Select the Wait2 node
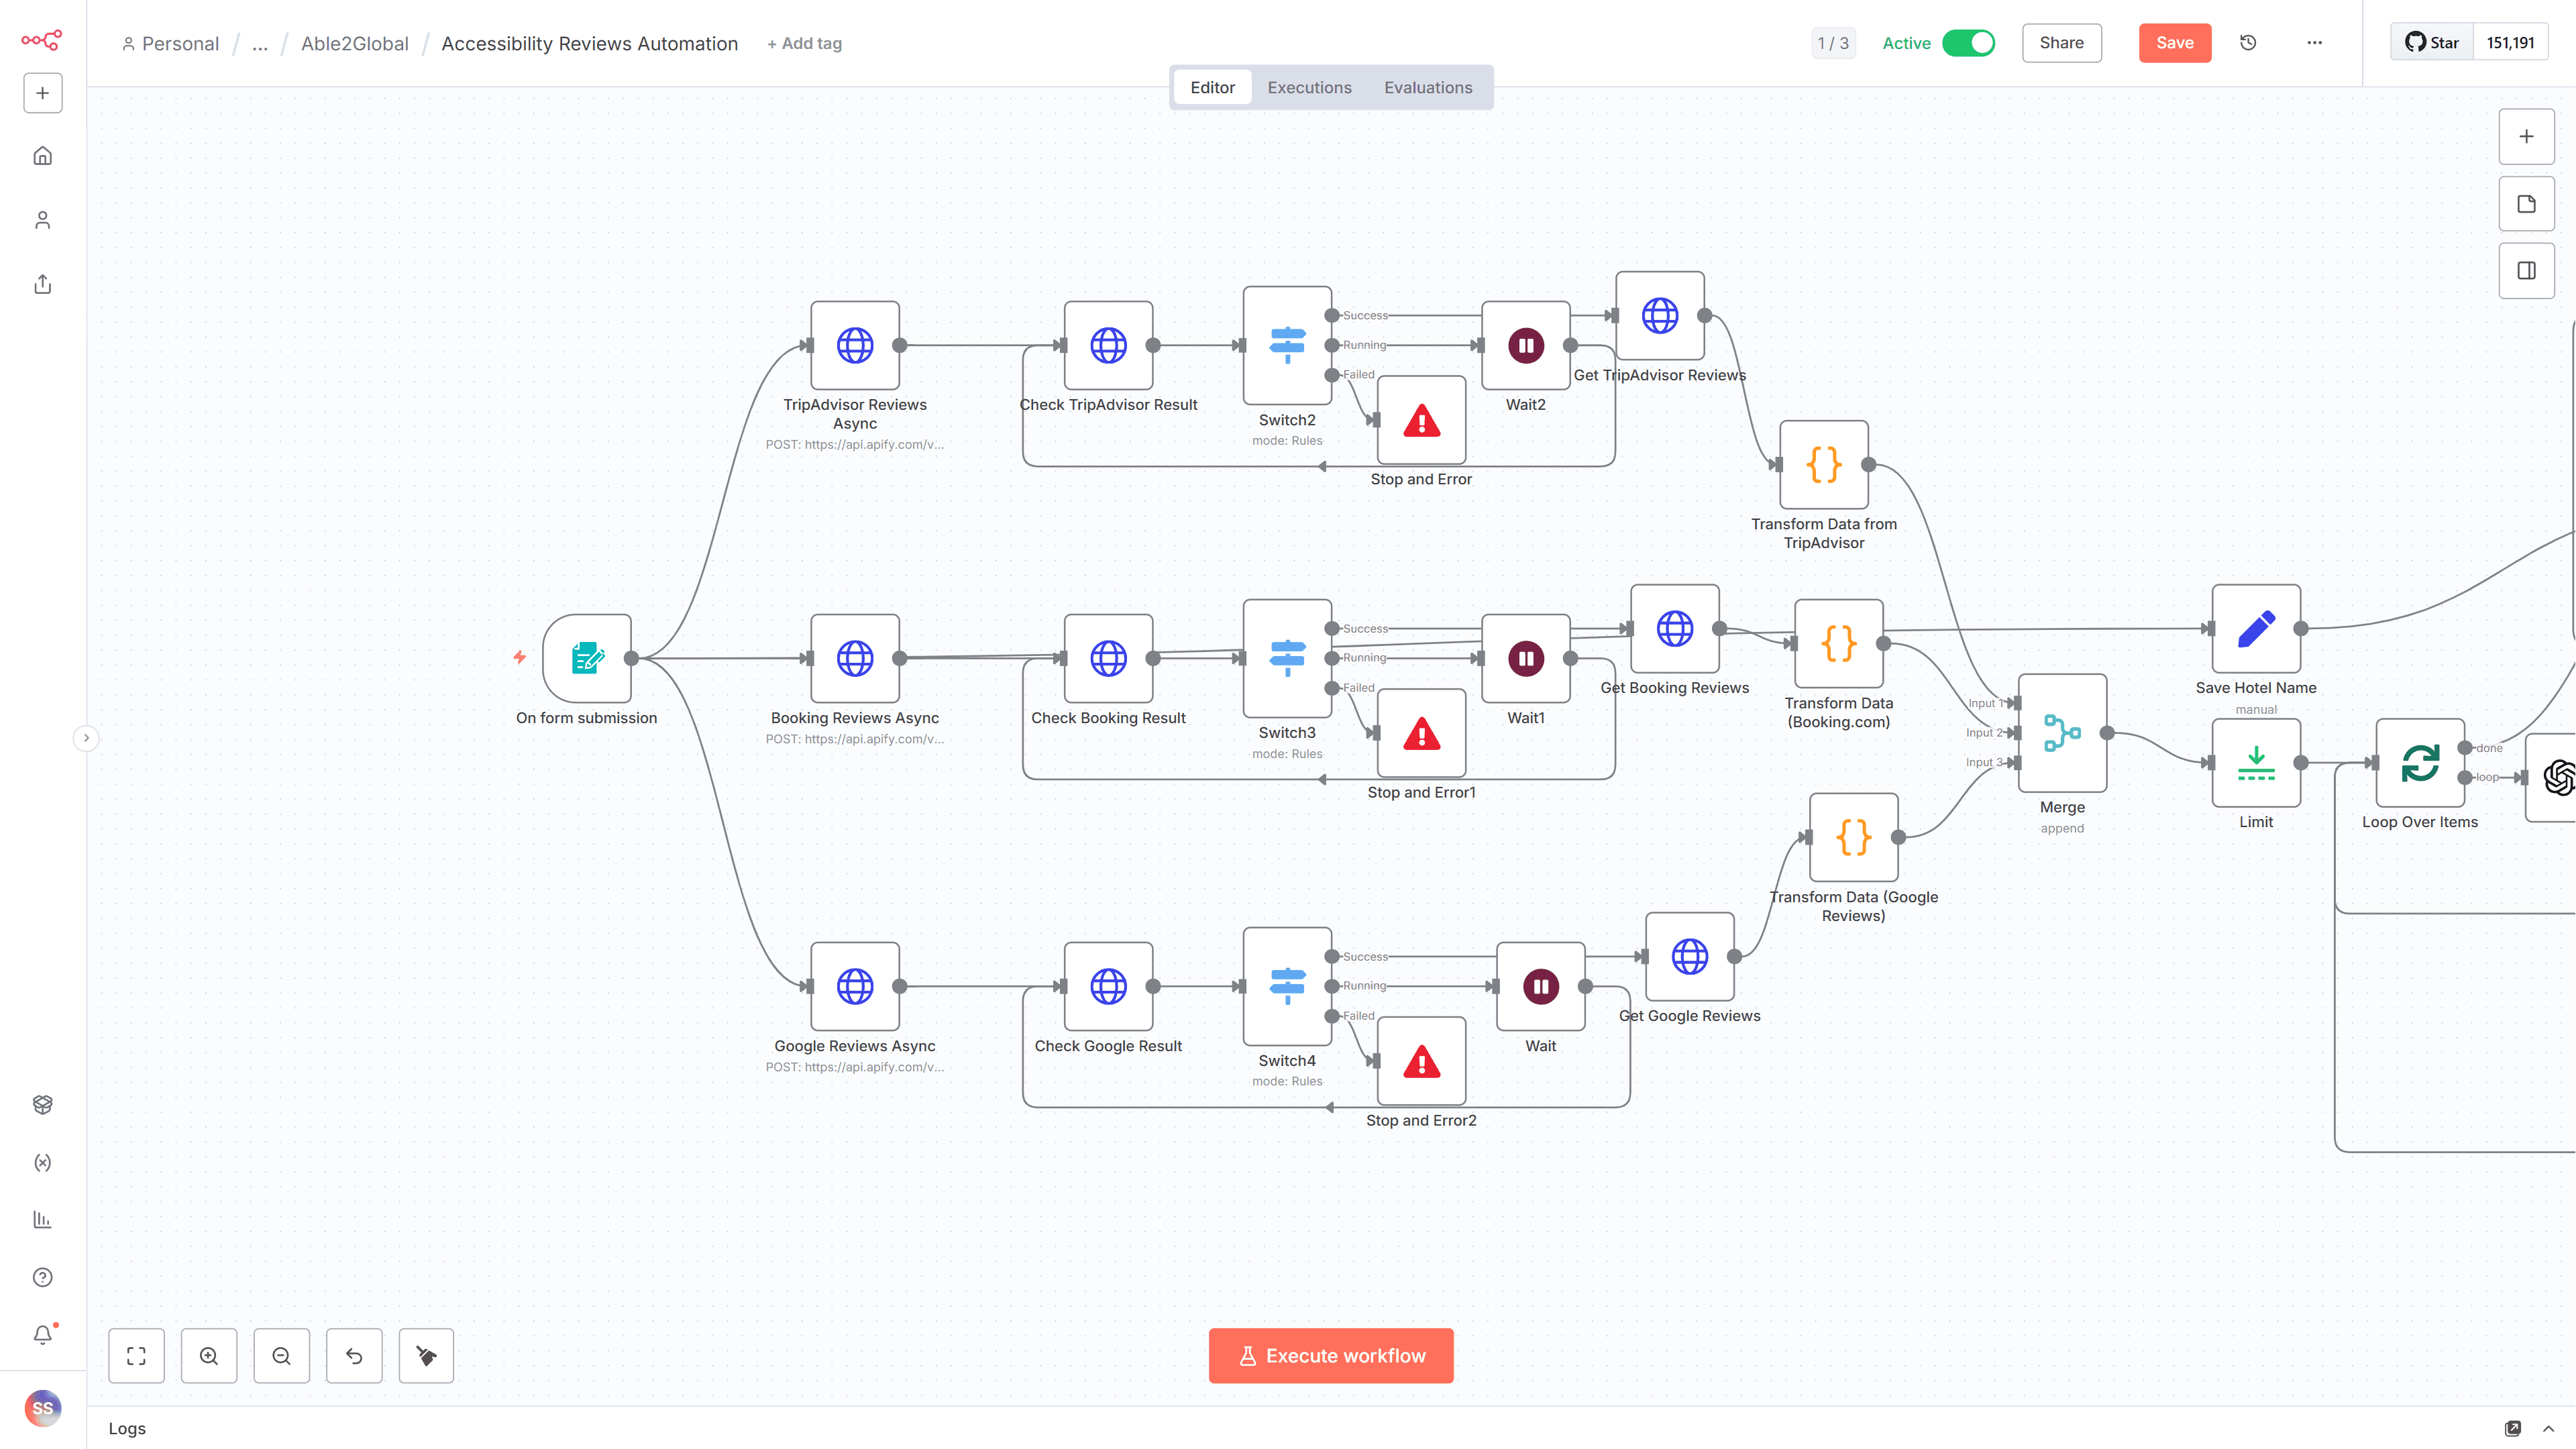 pos(1526,345)
